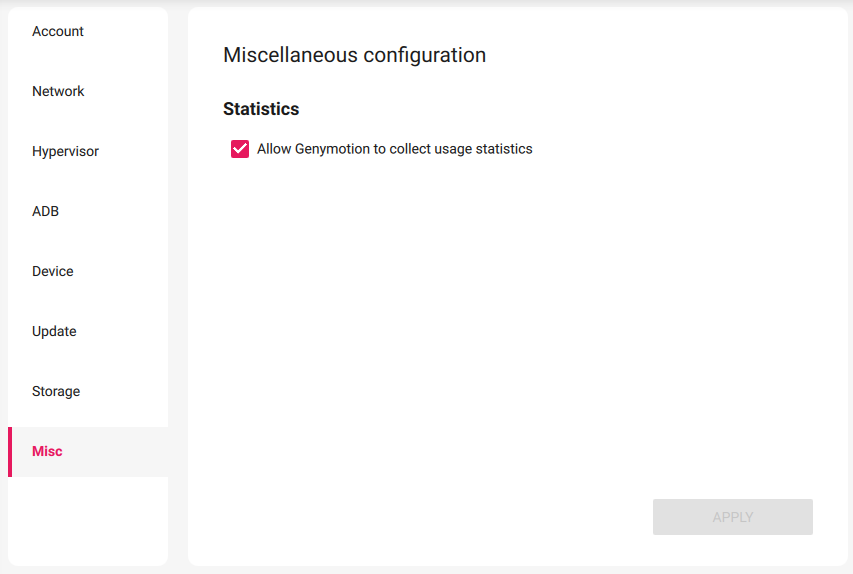Go to the ADB settings
The image size is (853, 574).
click(45, 212)
